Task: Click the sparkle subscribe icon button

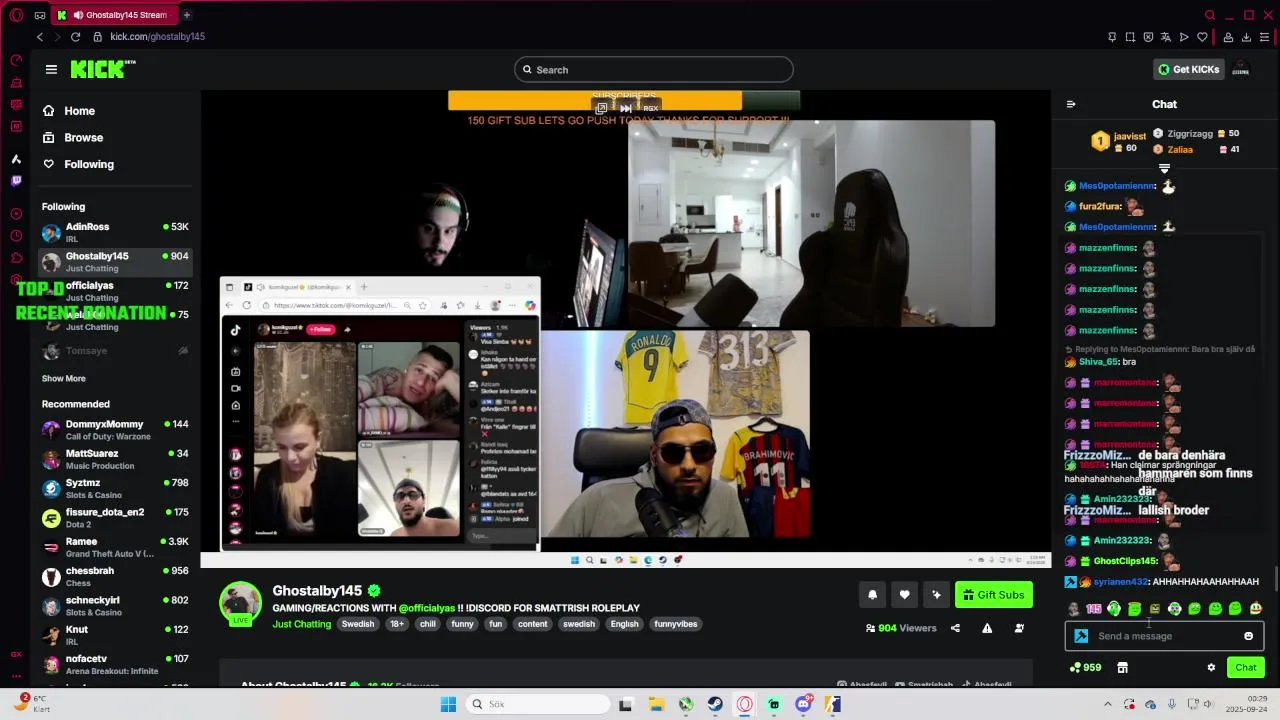Action: click(x=936, y=595)
